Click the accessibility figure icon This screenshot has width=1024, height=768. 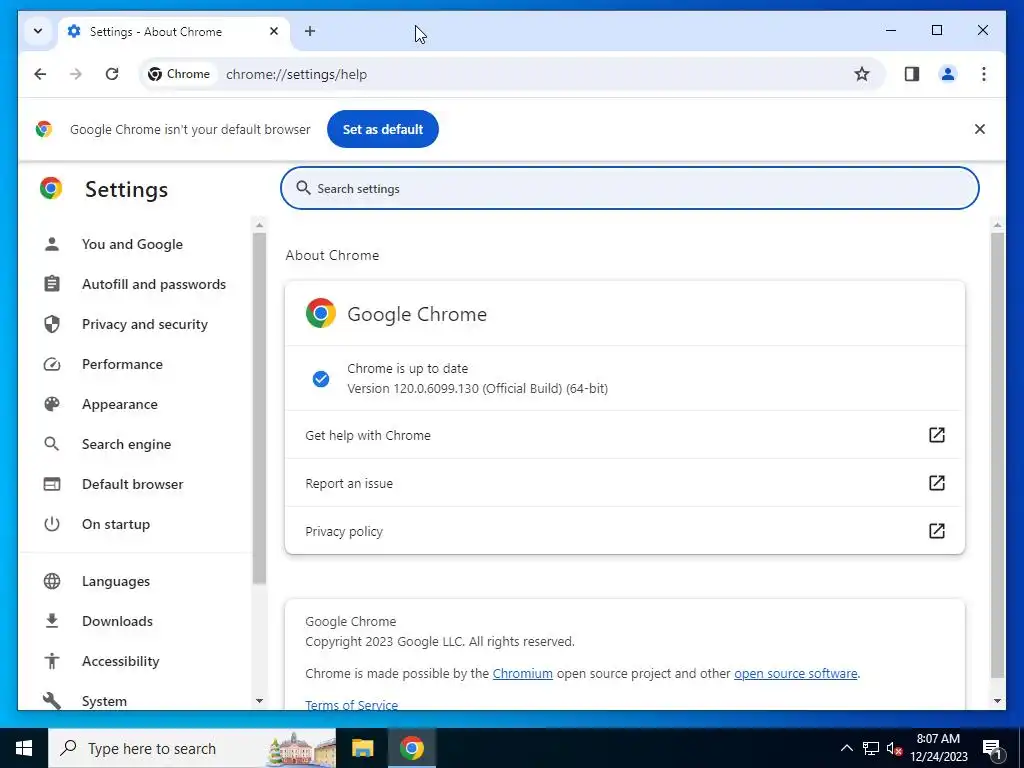52,661
